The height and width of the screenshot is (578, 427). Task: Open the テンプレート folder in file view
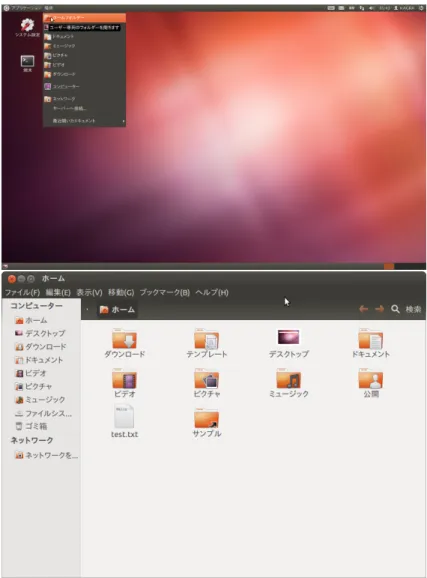(206, 343)
